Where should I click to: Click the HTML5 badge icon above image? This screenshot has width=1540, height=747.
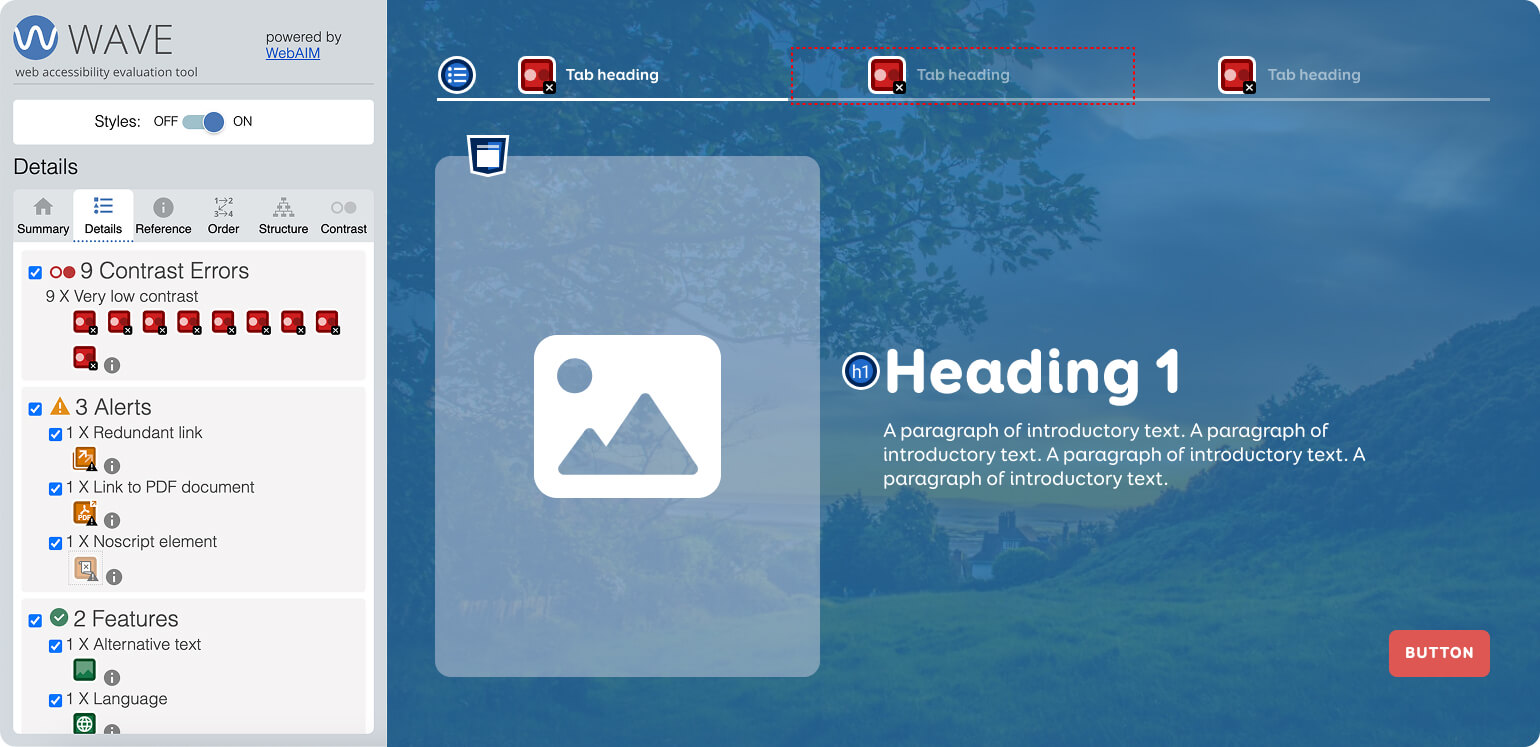pos(488,155)
